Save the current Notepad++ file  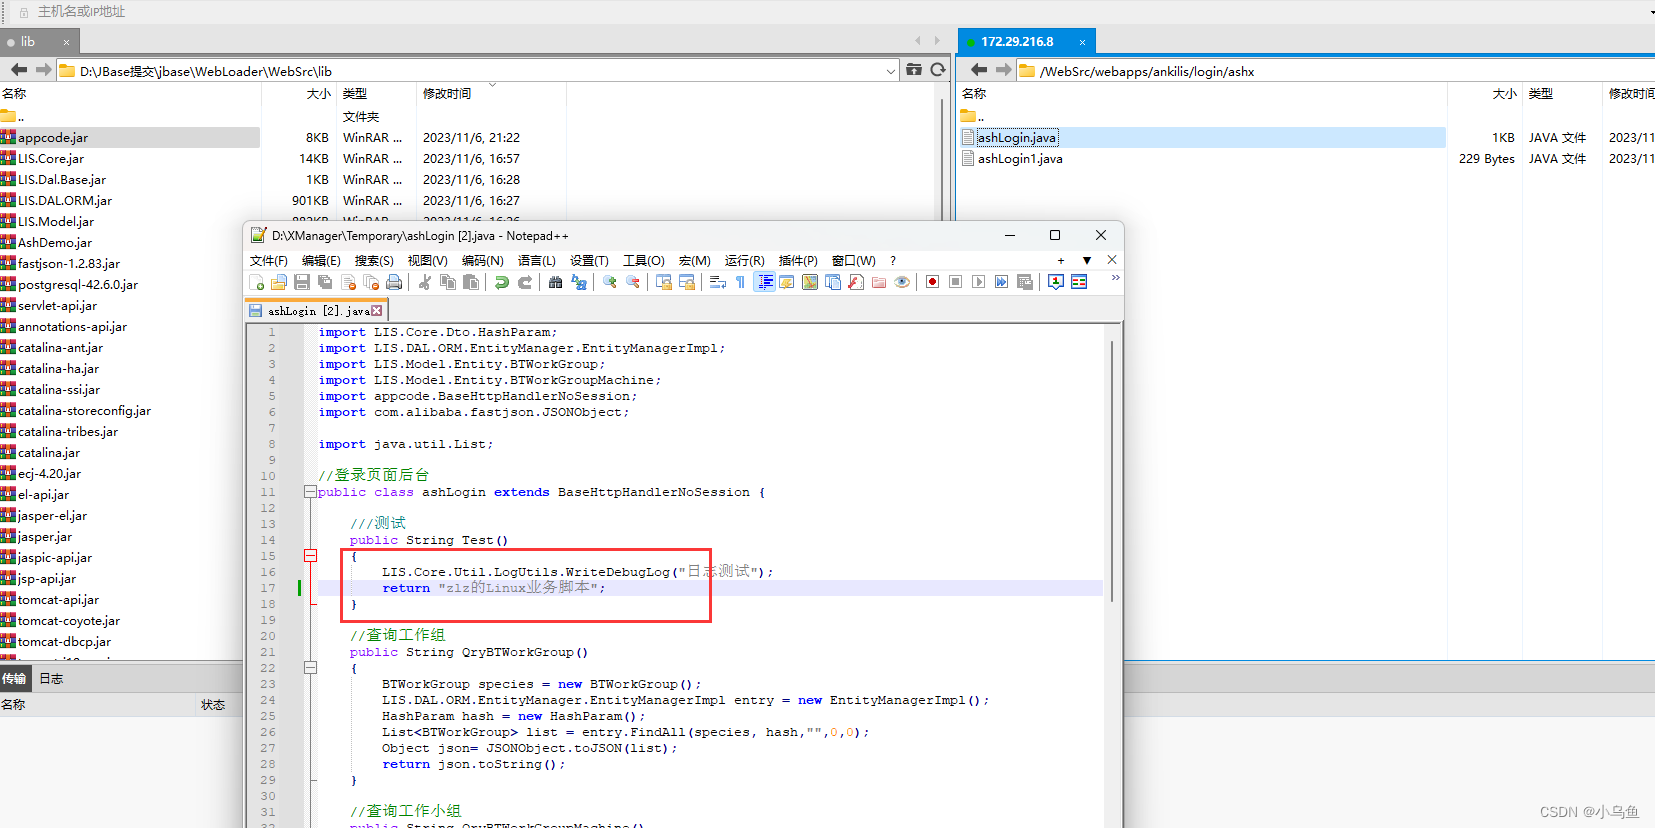coord(302,283)
